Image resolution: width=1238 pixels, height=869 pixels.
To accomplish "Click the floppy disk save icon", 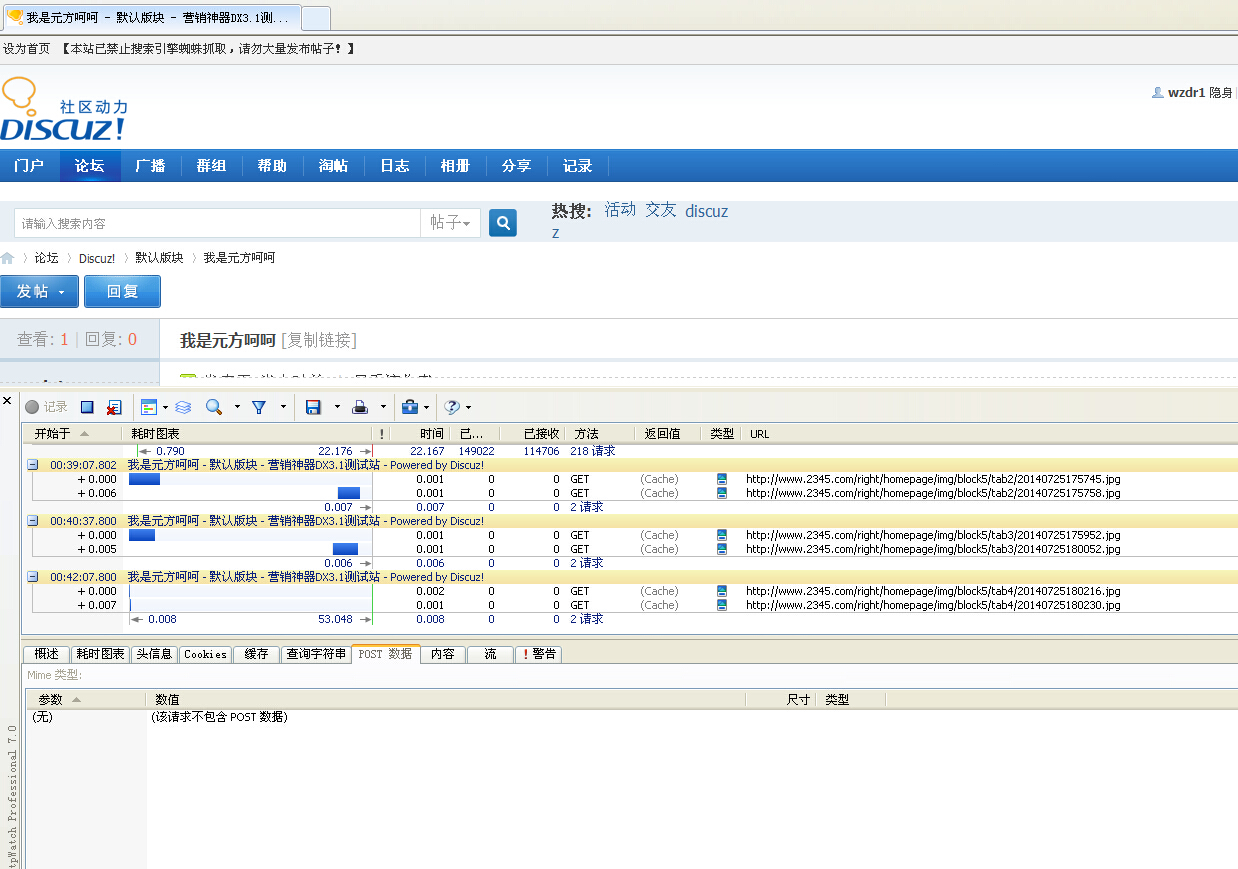I will (313, 407).
